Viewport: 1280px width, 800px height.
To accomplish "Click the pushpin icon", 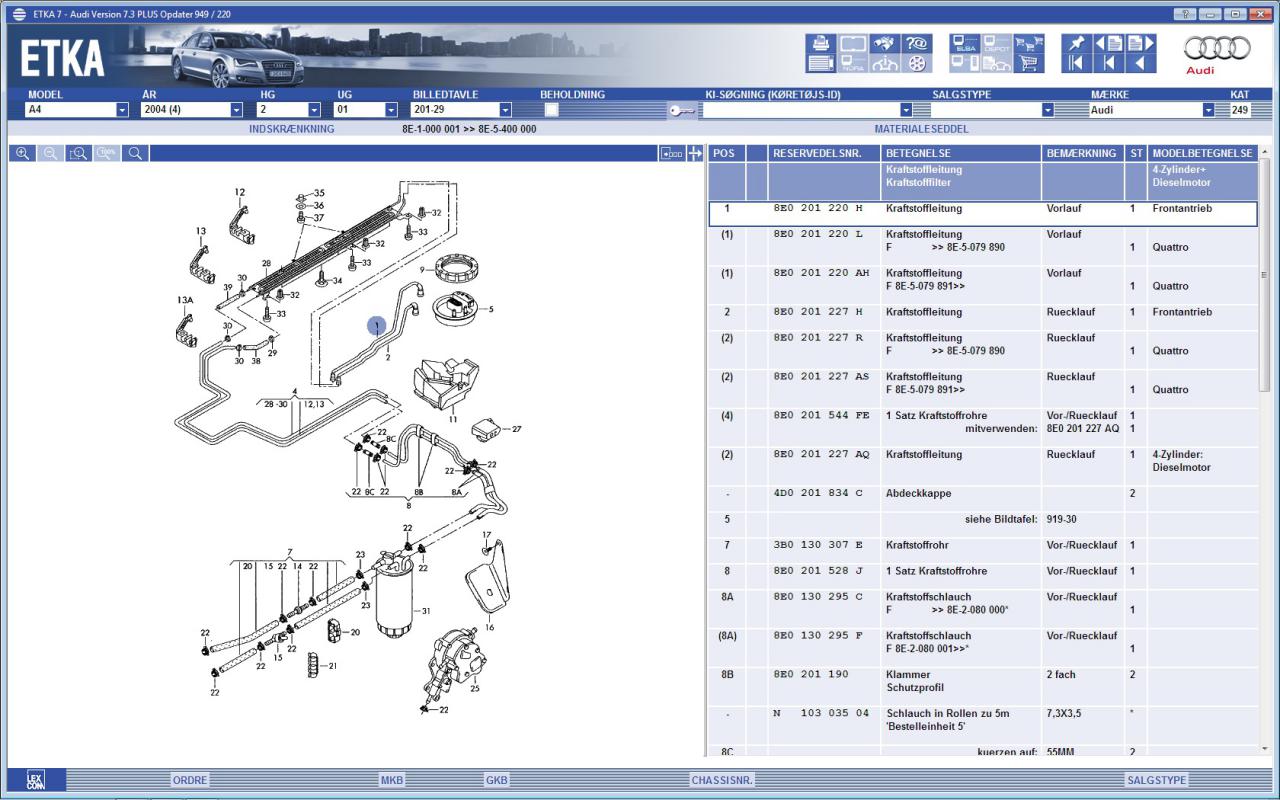I will tap(1076, 43).
